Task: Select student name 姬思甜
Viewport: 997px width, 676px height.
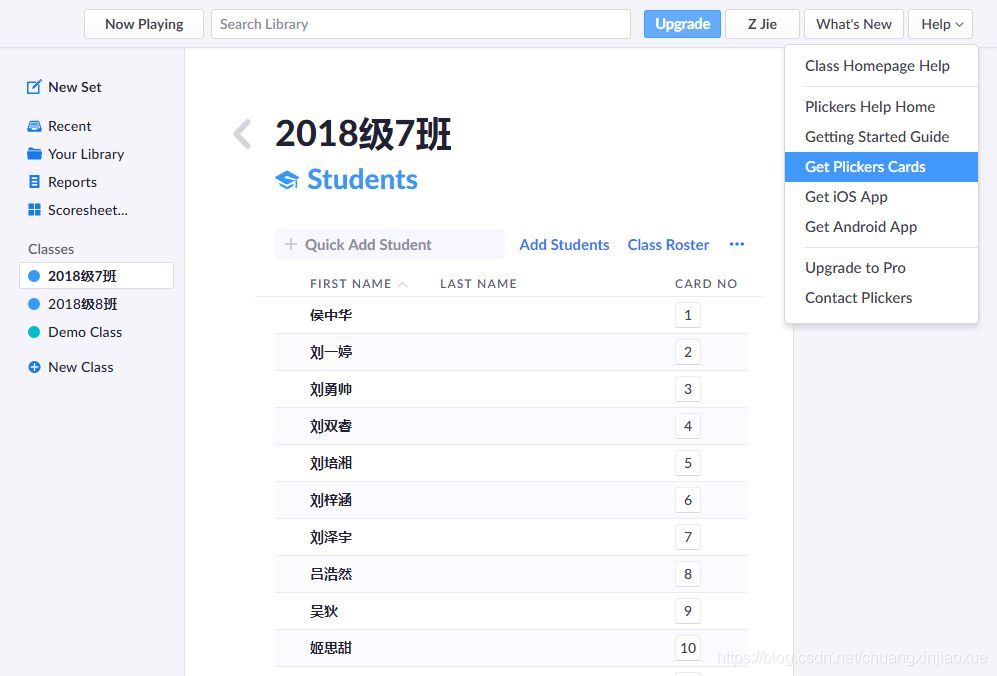Action: (331, 648)
